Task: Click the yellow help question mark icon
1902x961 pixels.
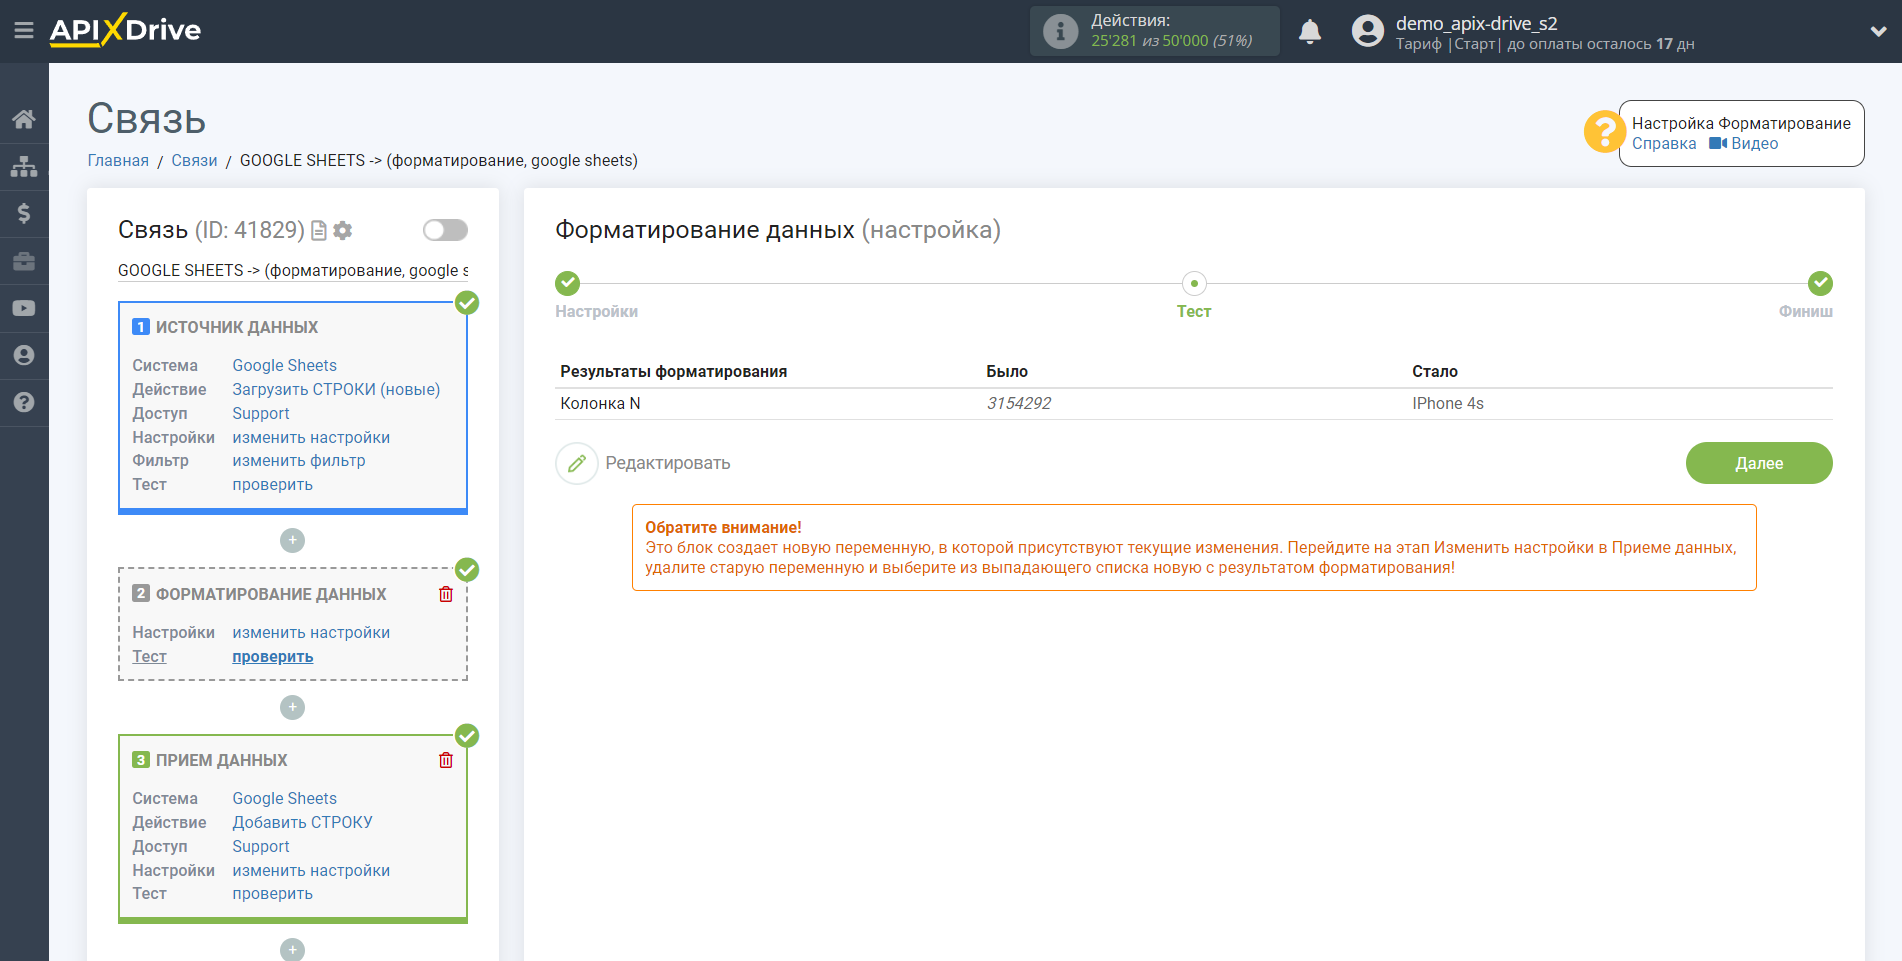Action: coord(1604,132)
